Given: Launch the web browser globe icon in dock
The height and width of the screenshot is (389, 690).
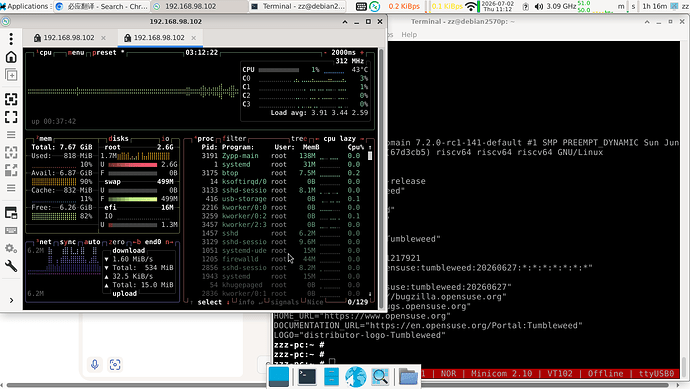Looking at the screenshot, I should coord(356,377).
